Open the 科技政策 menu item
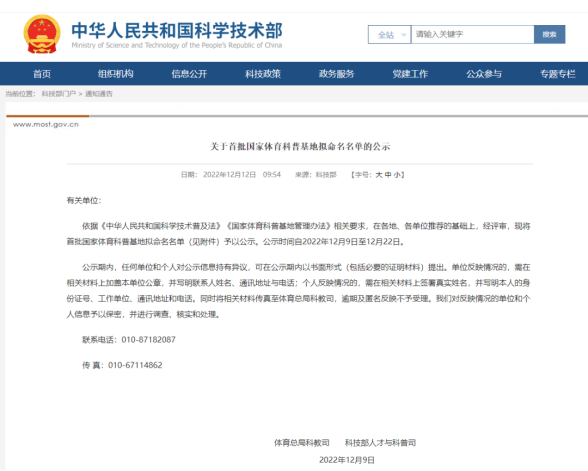The width and height of the screenshot is (588, 471). click(263, 74)
